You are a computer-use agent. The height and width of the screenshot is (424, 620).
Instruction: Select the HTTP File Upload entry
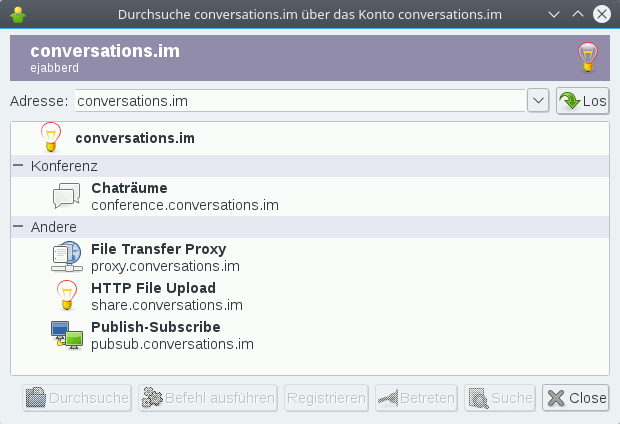point(310,296)
